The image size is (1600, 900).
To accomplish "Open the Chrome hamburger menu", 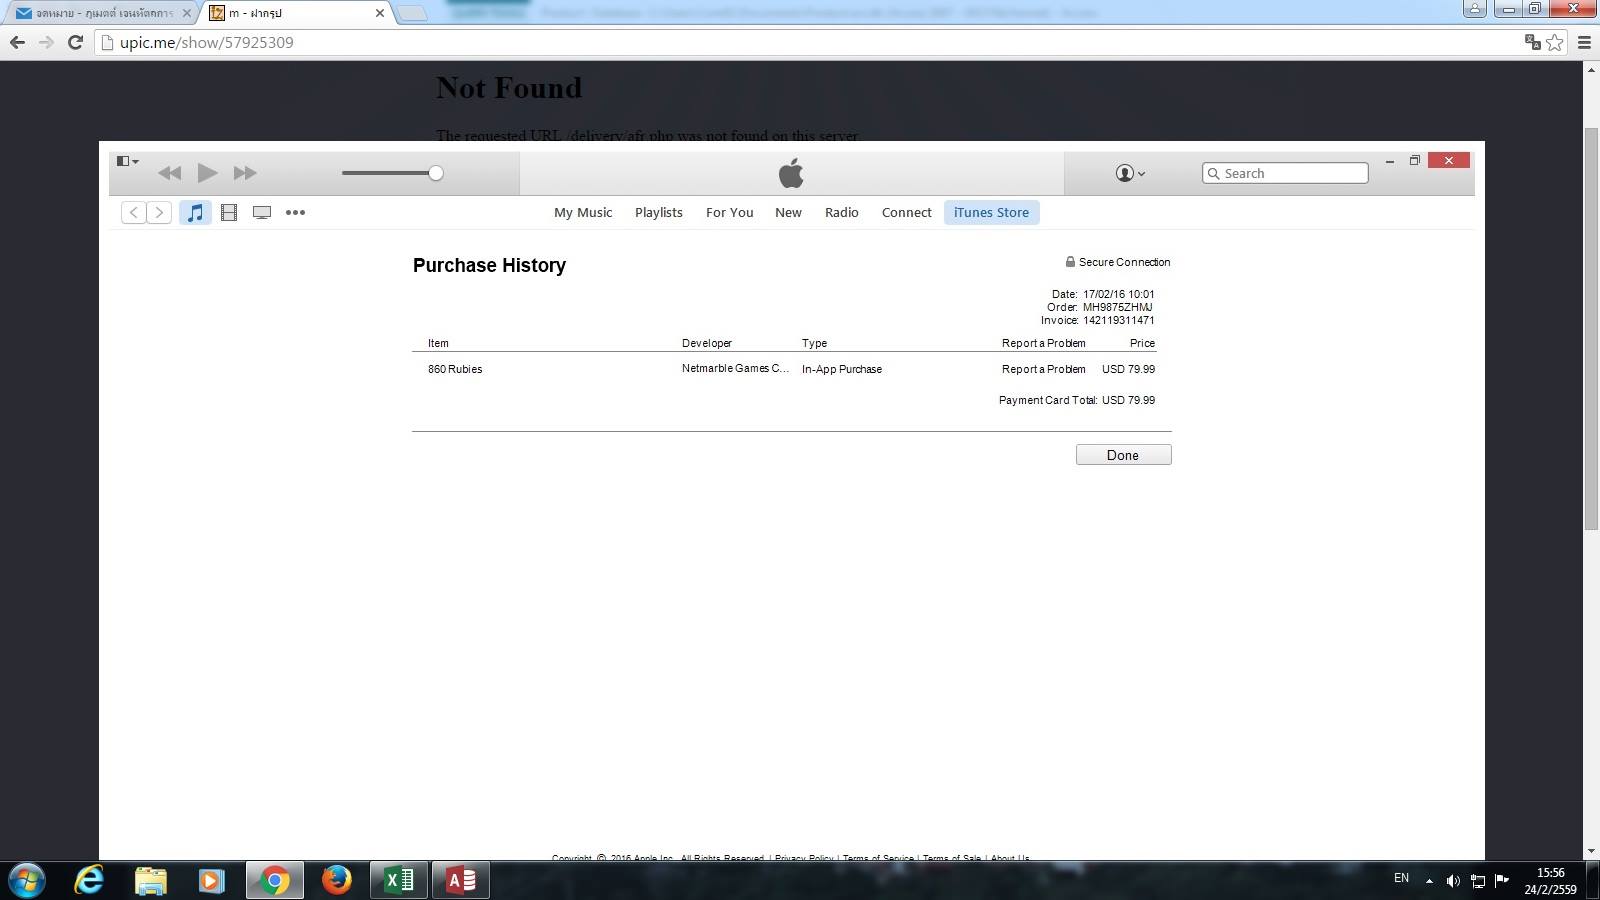I will (x=1584, y=42).
